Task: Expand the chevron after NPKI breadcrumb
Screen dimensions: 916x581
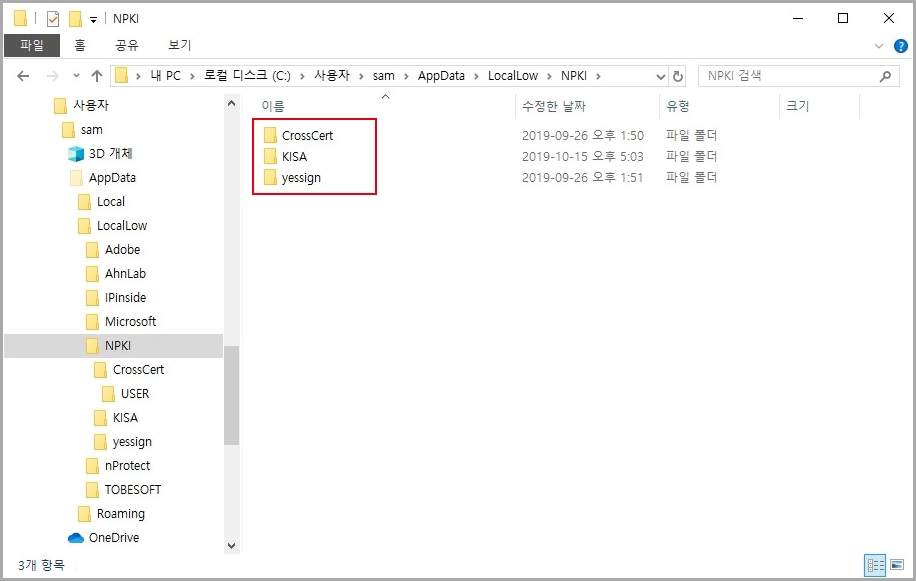Action: click(x=598, y=76)
